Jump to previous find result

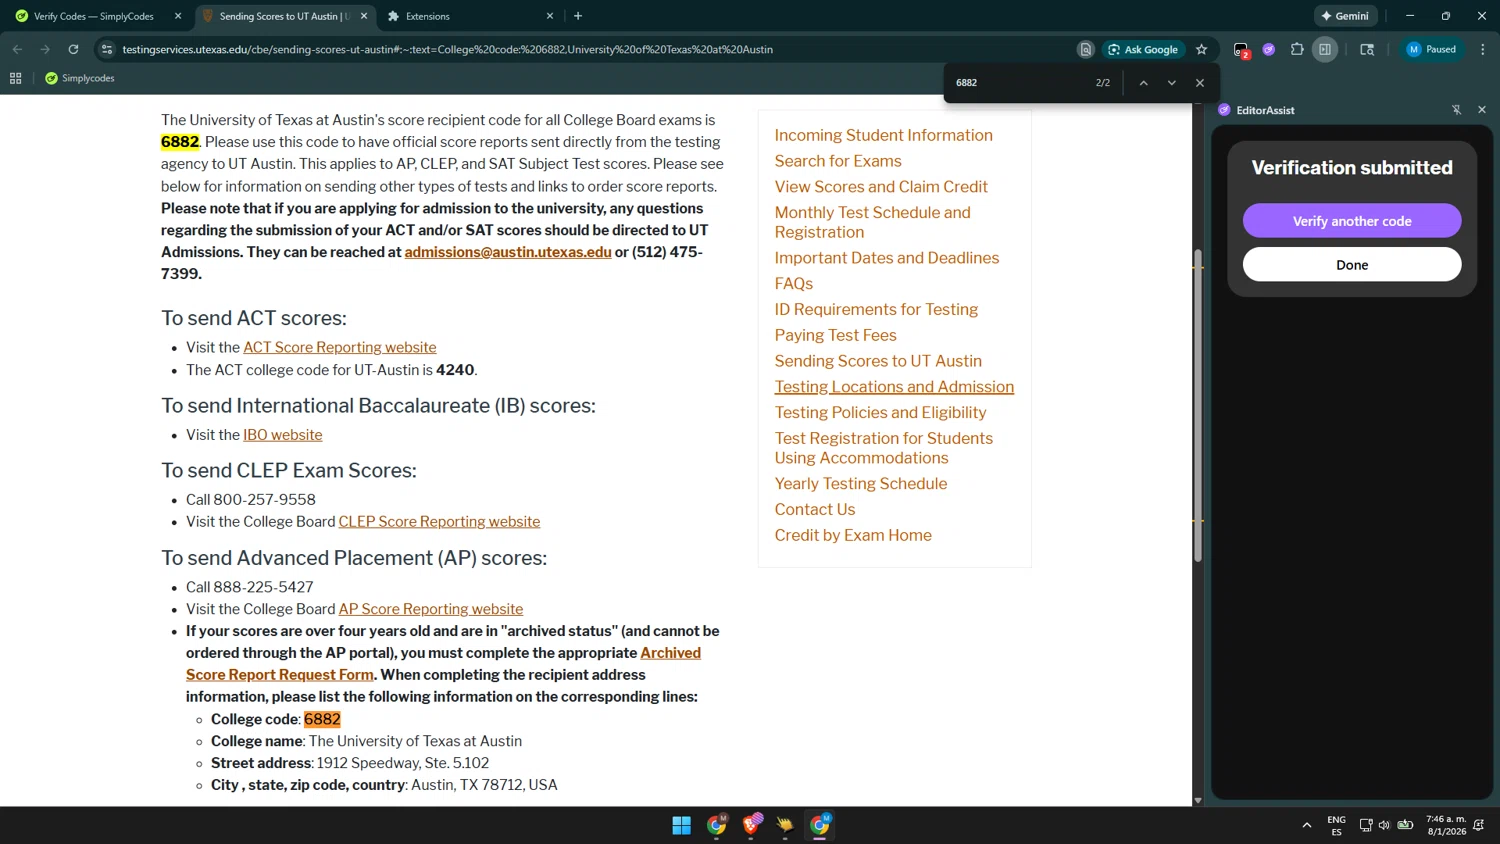coord(1143,83)
